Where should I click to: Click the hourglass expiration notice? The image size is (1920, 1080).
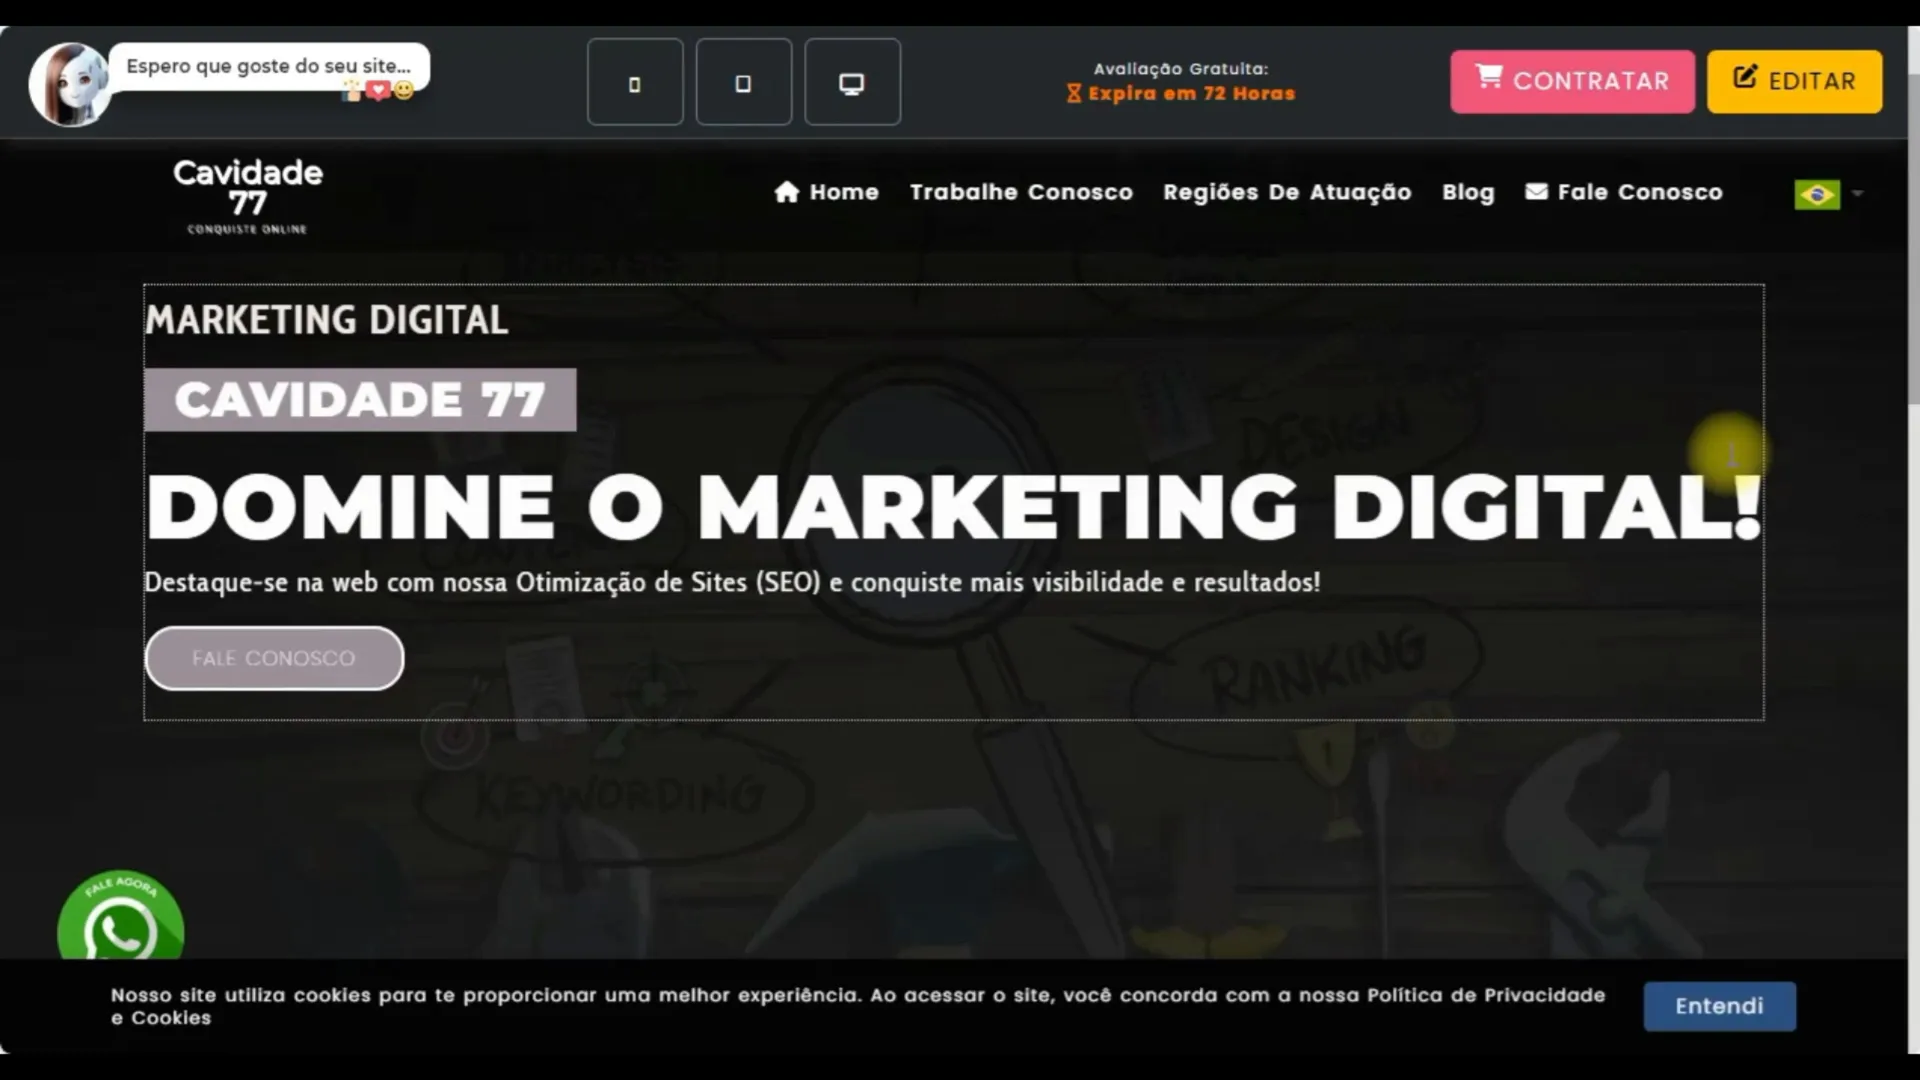[1181, 94]
